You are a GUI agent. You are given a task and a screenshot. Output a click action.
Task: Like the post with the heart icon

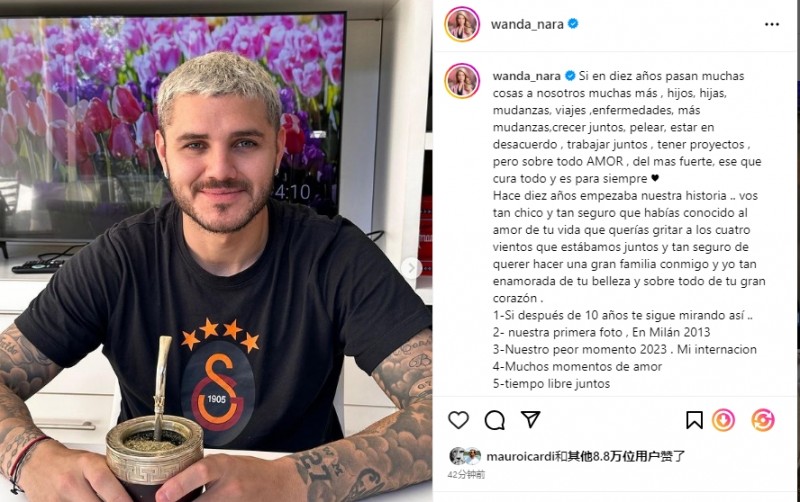(x=458, y=420)
